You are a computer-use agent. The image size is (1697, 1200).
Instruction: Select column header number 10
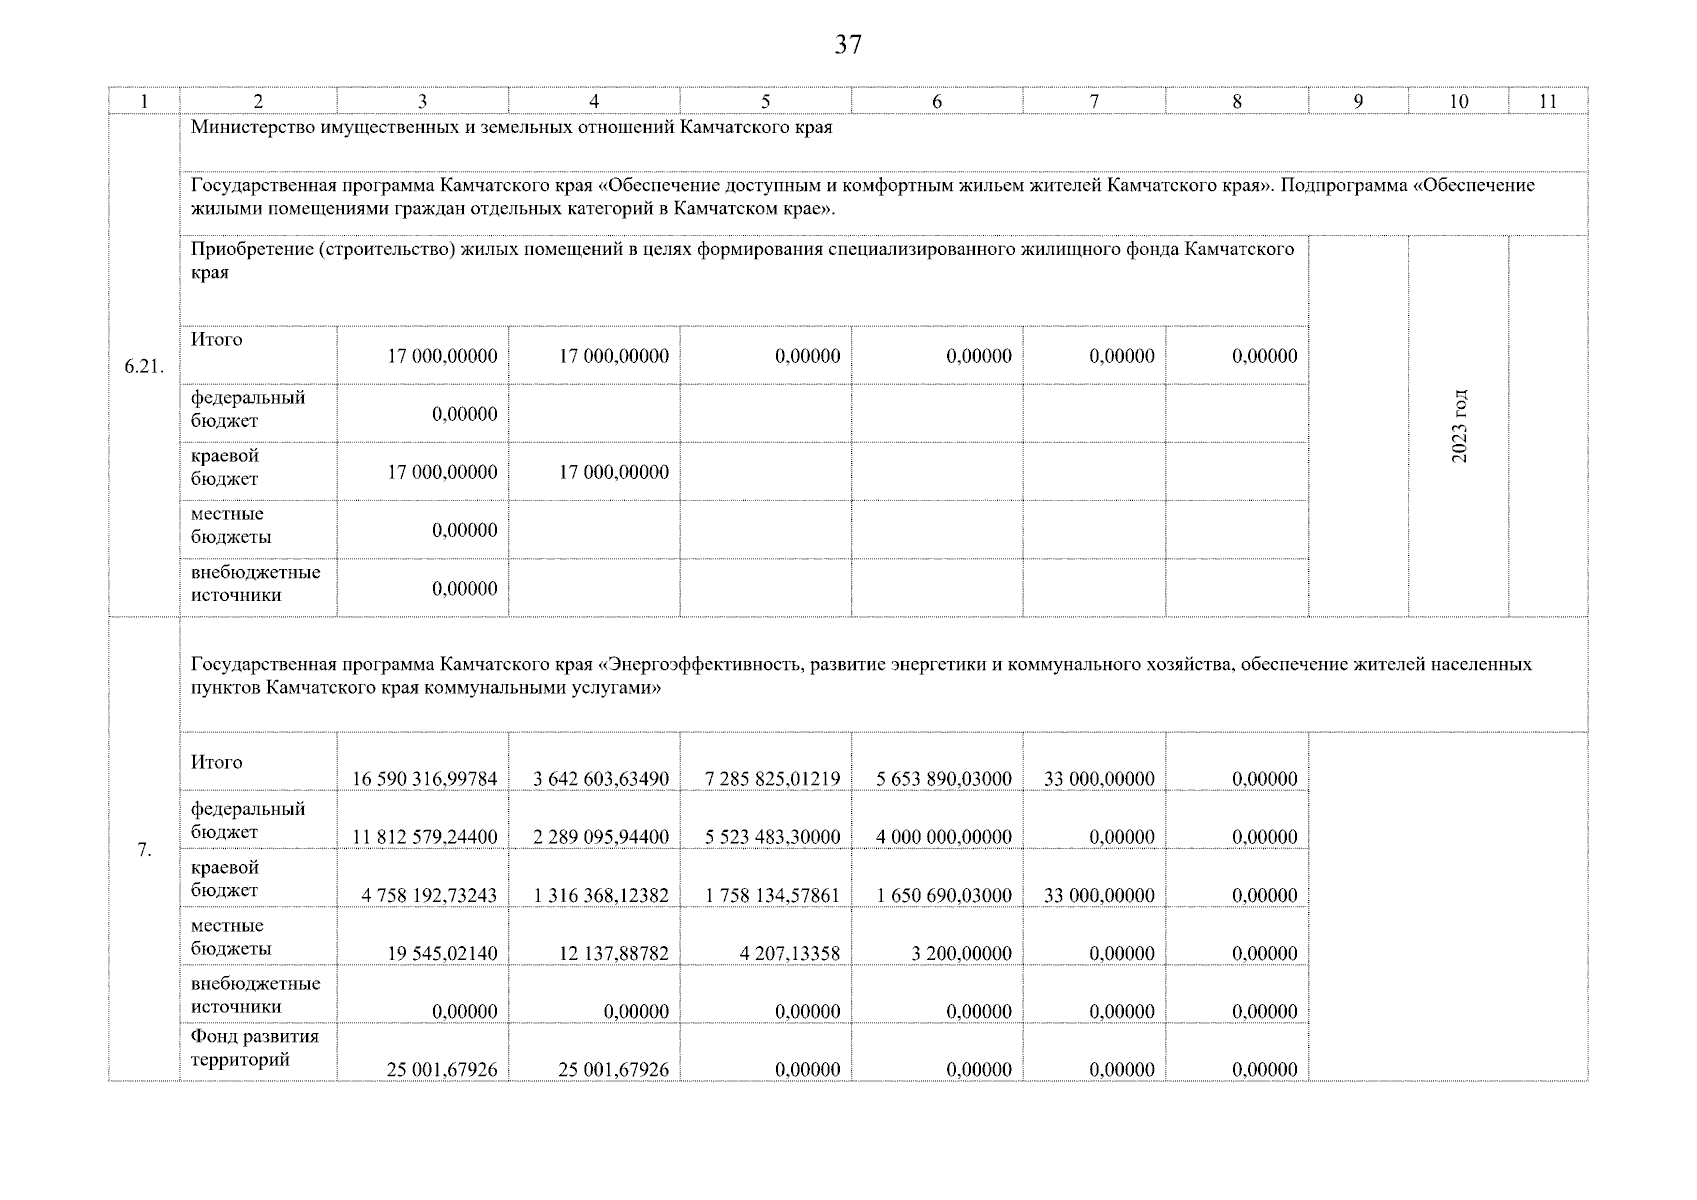(1458, 101)
